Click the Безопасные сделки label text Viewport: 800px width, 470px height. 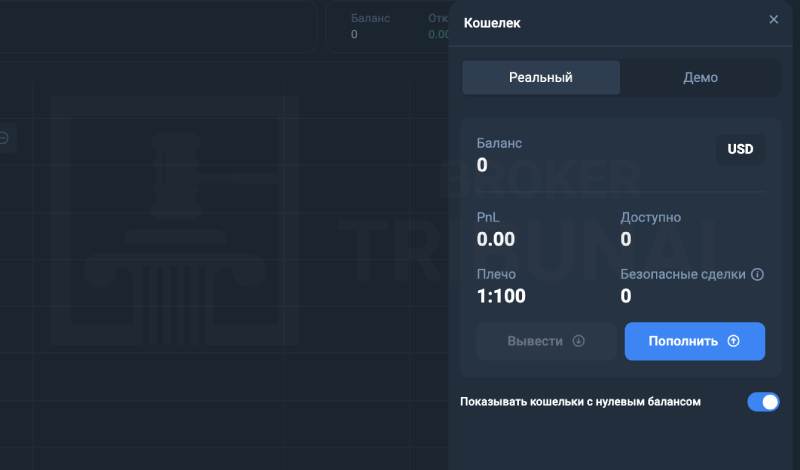(x=683, y=275)
